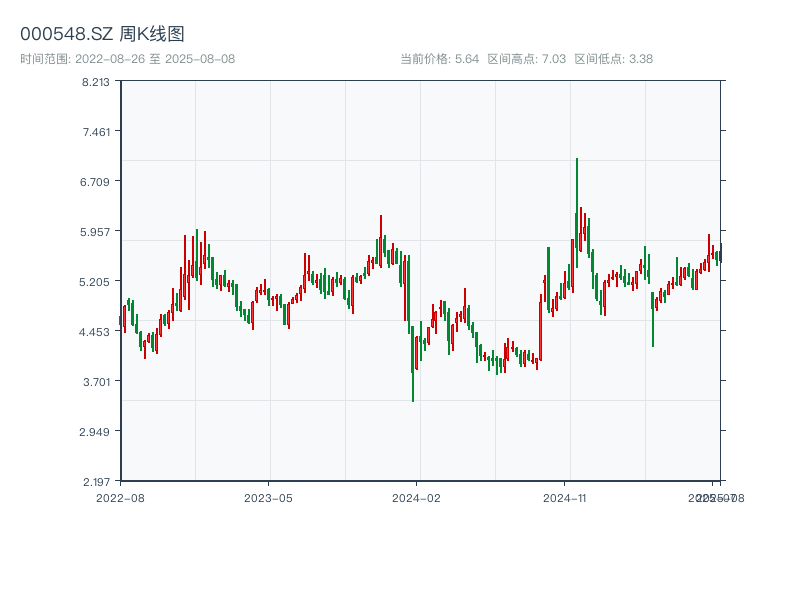Select the 6.709 price axis label
Image resolution: width=800 pixels, height=600 pixels.
click(96, 182)
